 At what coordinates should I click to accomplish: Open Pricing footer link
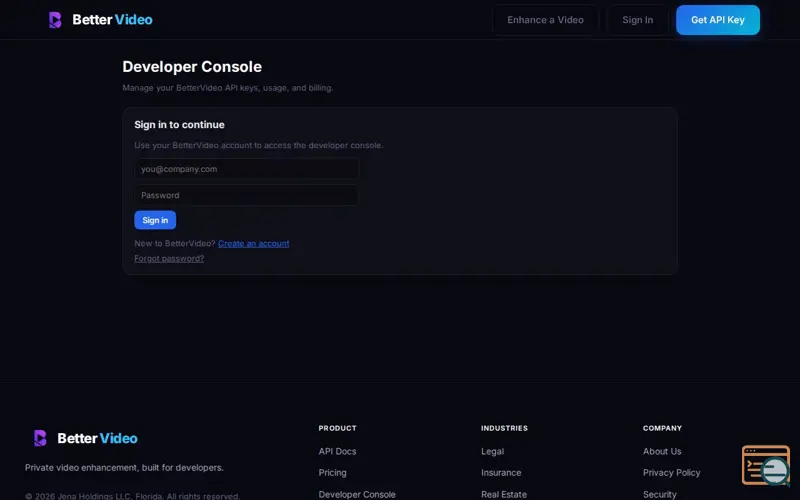tap(332, 473)
